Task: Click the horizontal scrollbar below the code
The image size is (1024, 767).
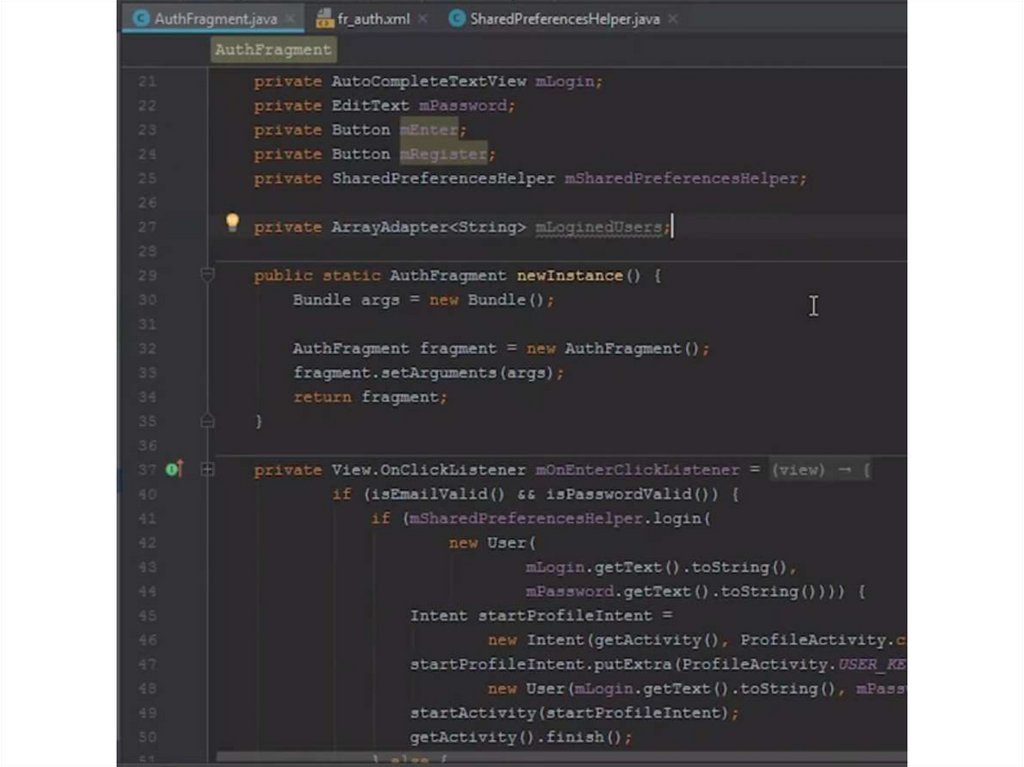Action: (x=560, y=759)
